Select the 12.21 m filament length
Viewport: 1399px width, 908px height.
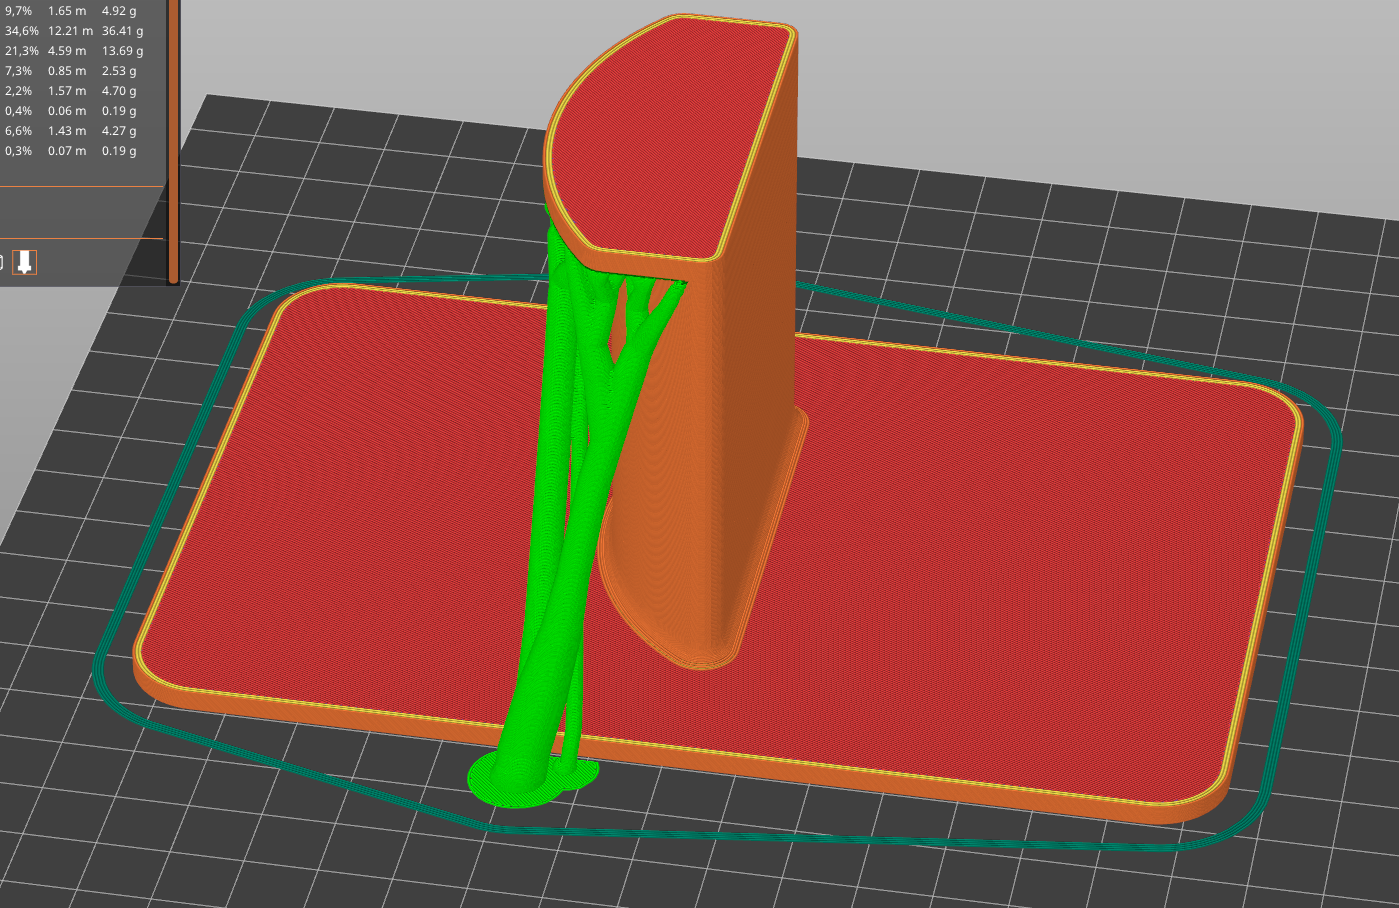point(70,31)
